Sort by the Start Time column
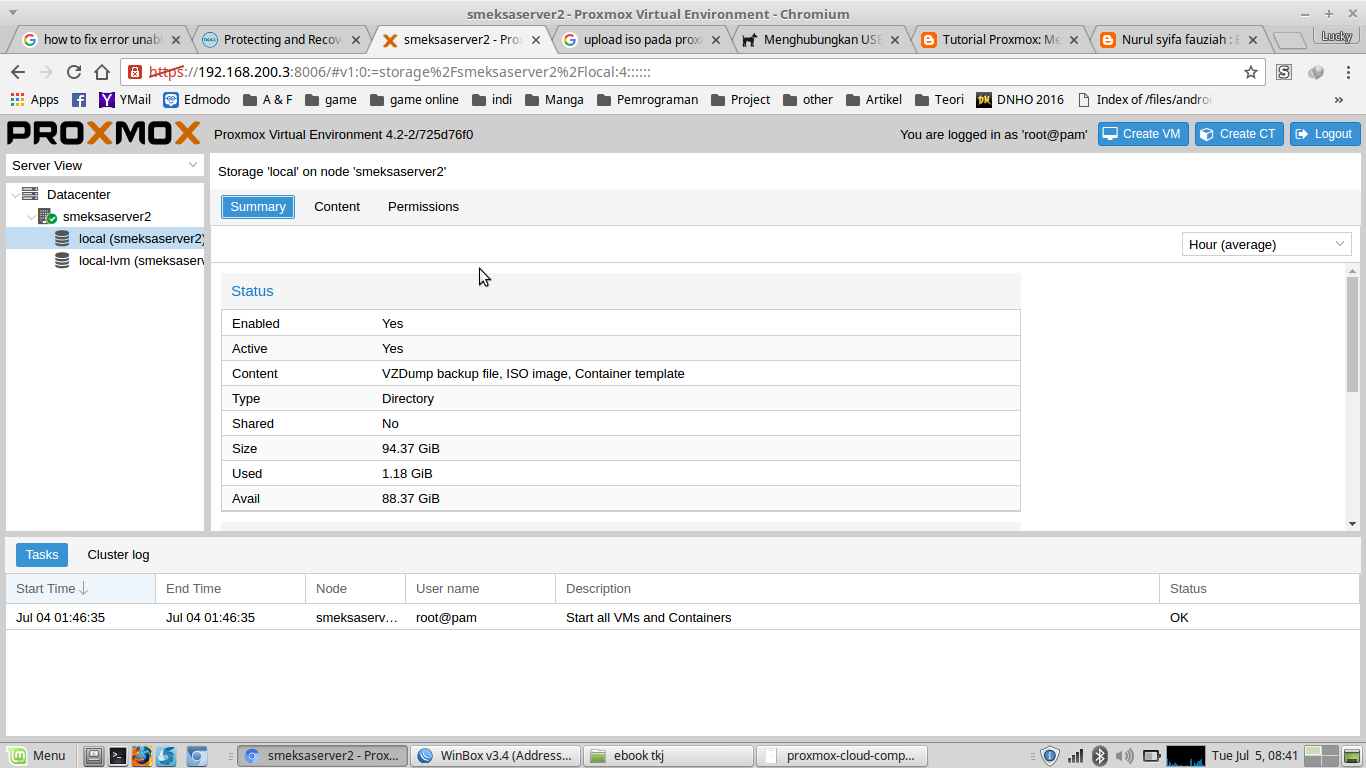The width and height of the screenshot is (1366, 768). click(80, 588)
